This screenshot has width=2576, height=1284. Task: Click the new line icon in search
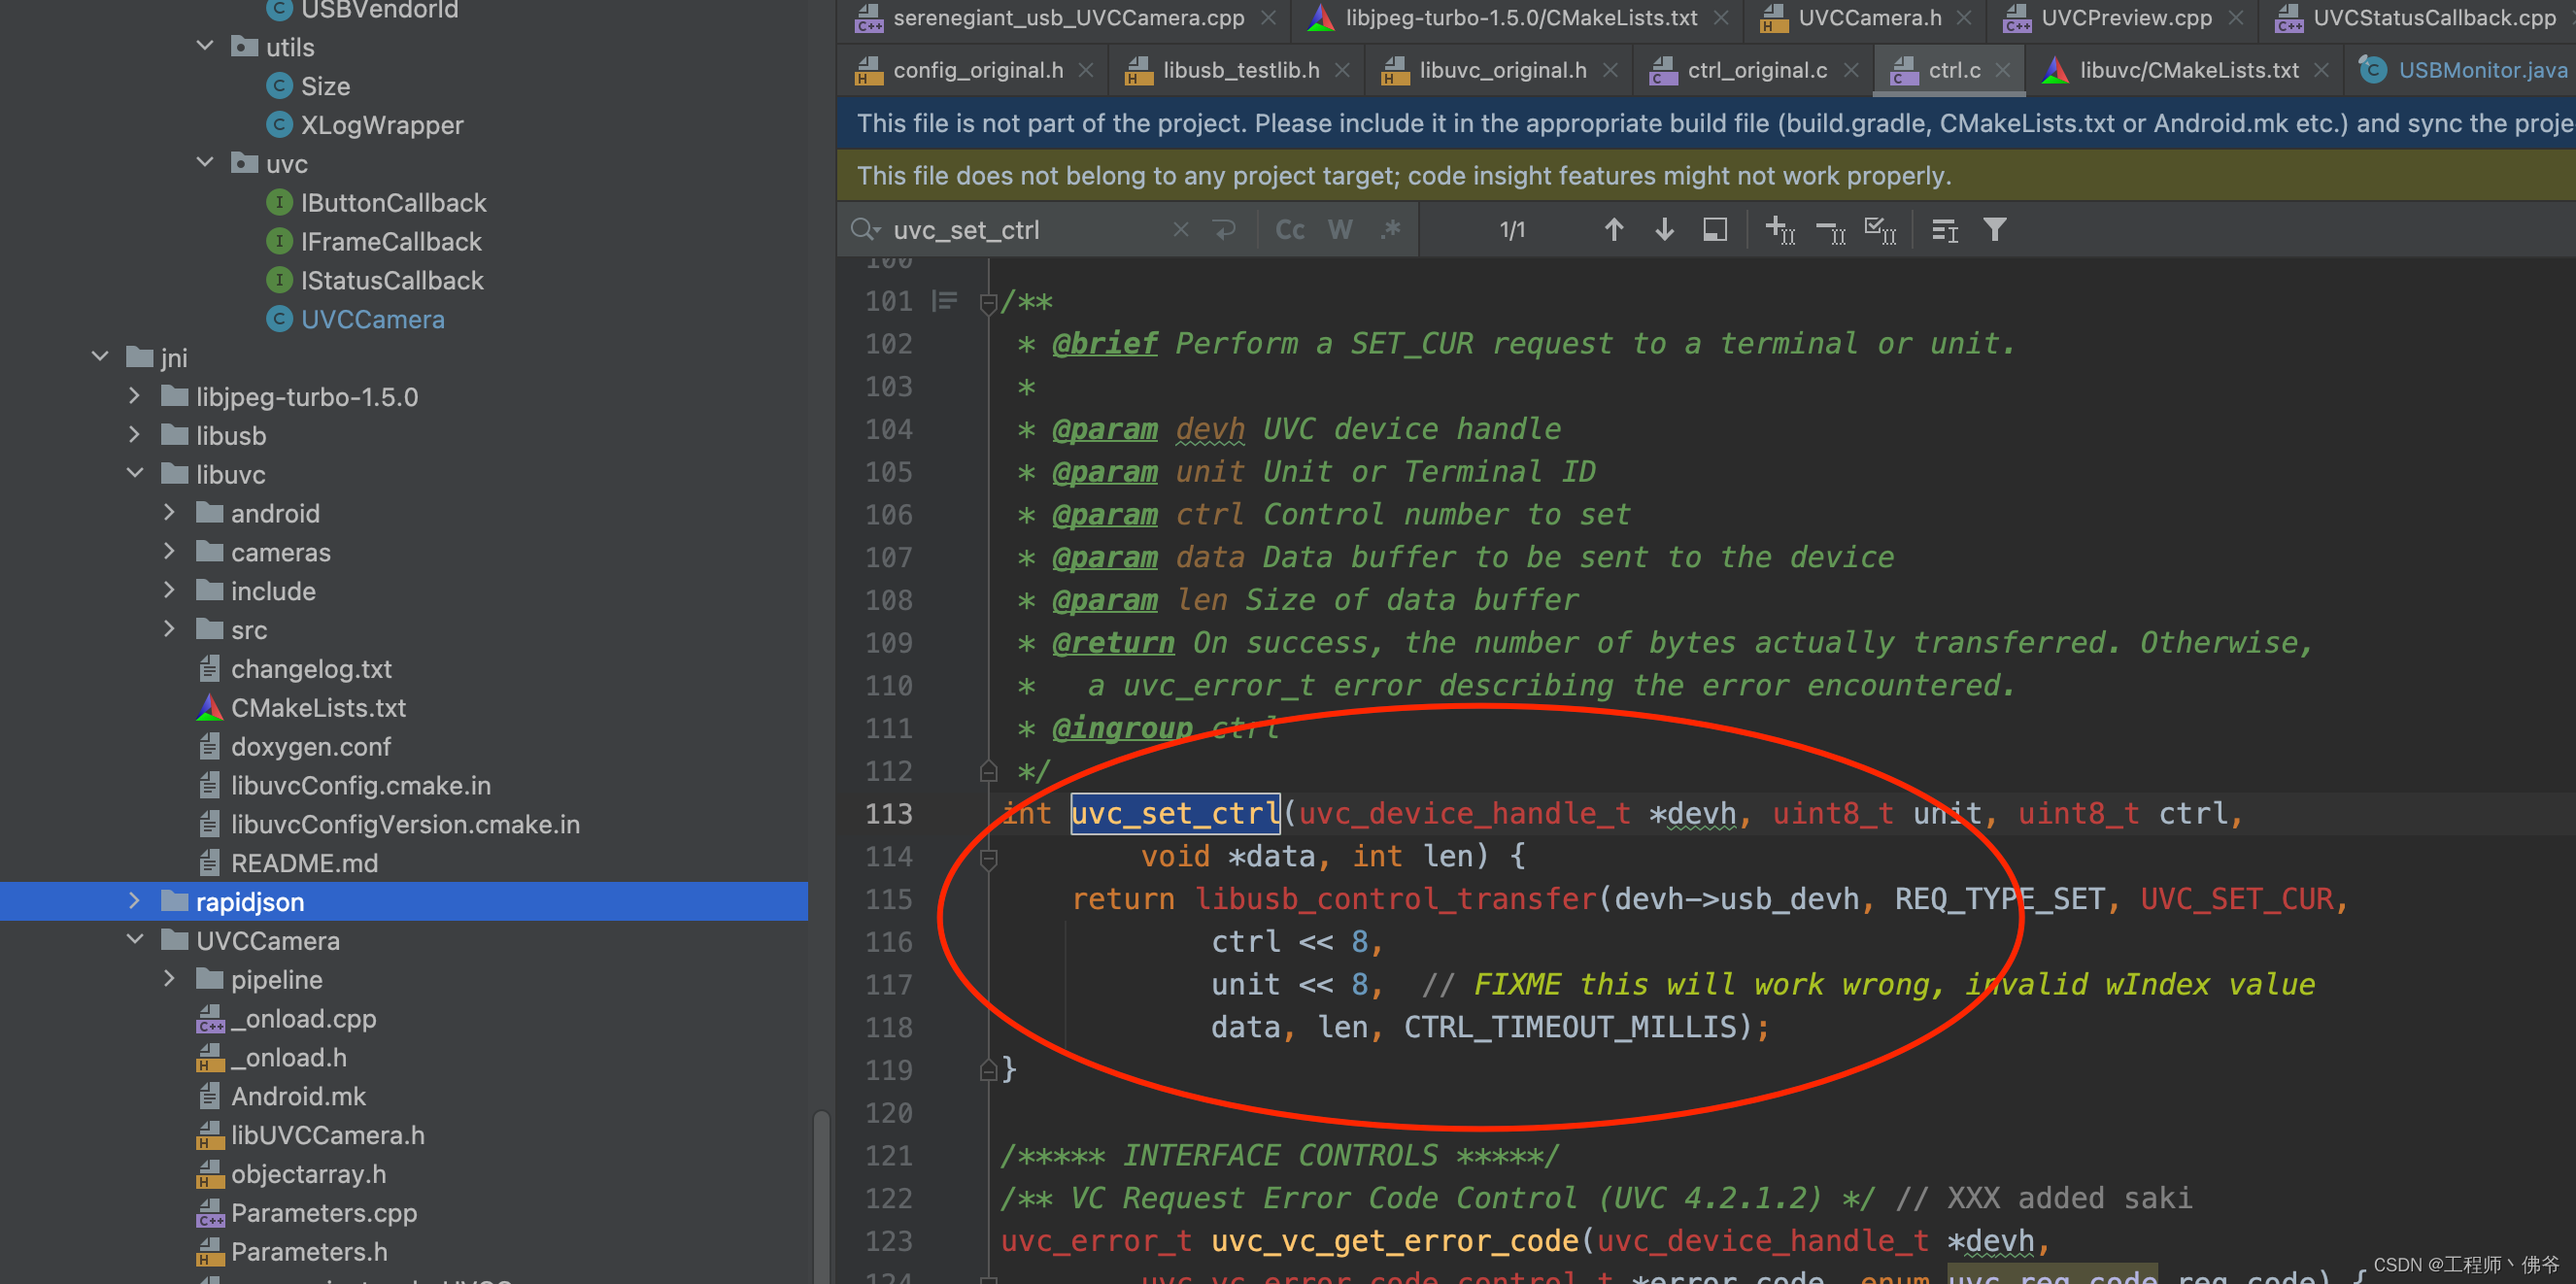[1225, 230]
